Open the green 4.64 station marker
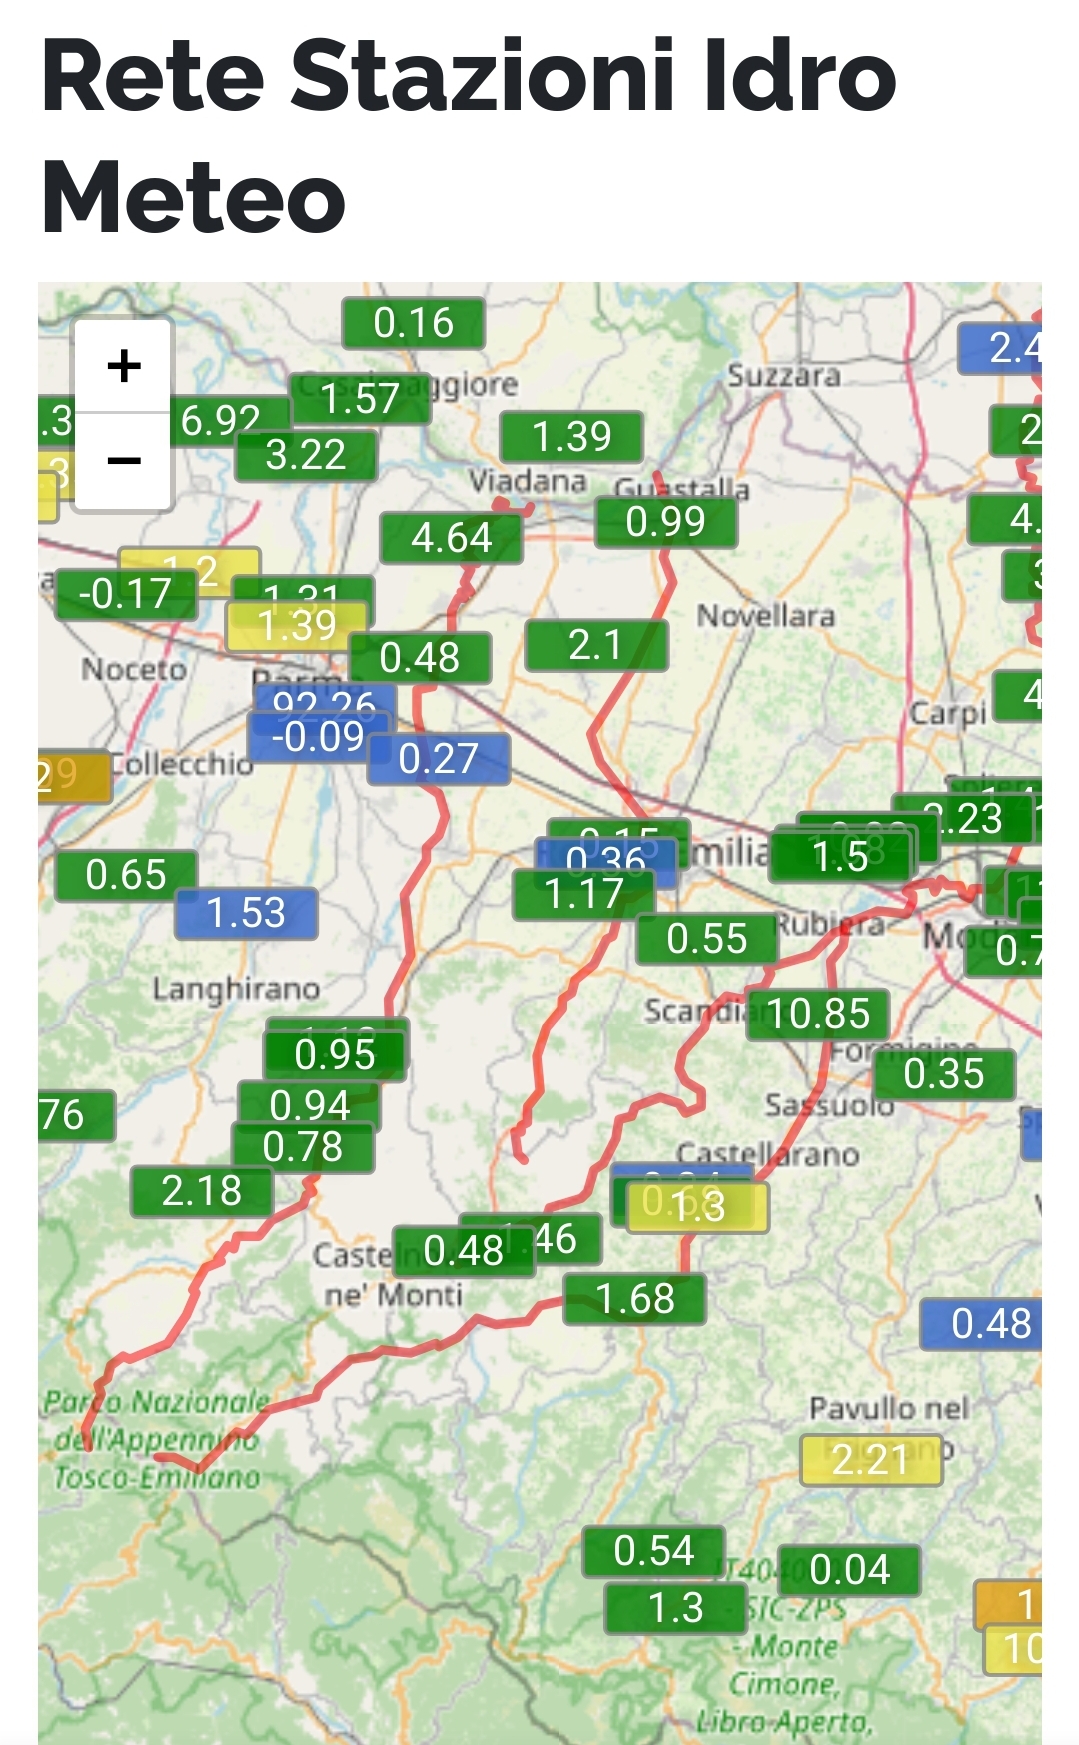Viewport: 1079px width, 1745px height. click(451, 538)
